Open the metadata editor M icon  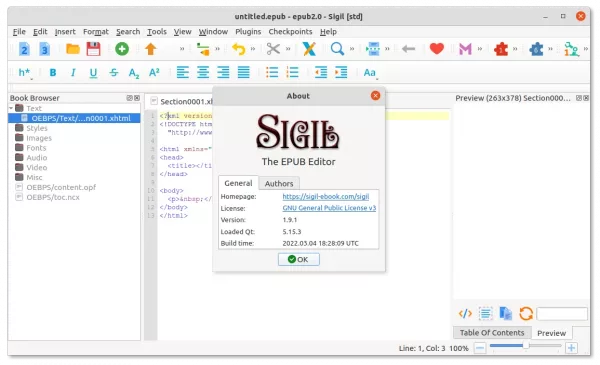[465, 49]
